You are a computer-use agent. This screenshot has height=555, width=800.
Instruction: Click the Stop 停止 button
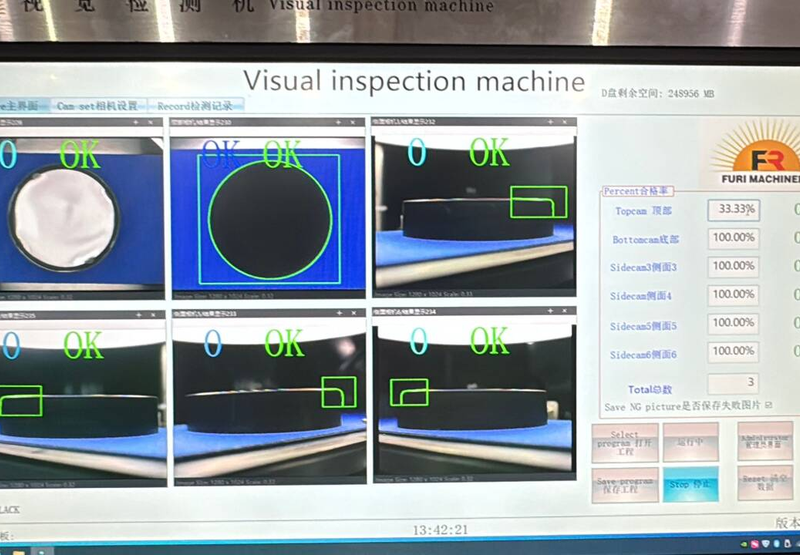point(690,484)
